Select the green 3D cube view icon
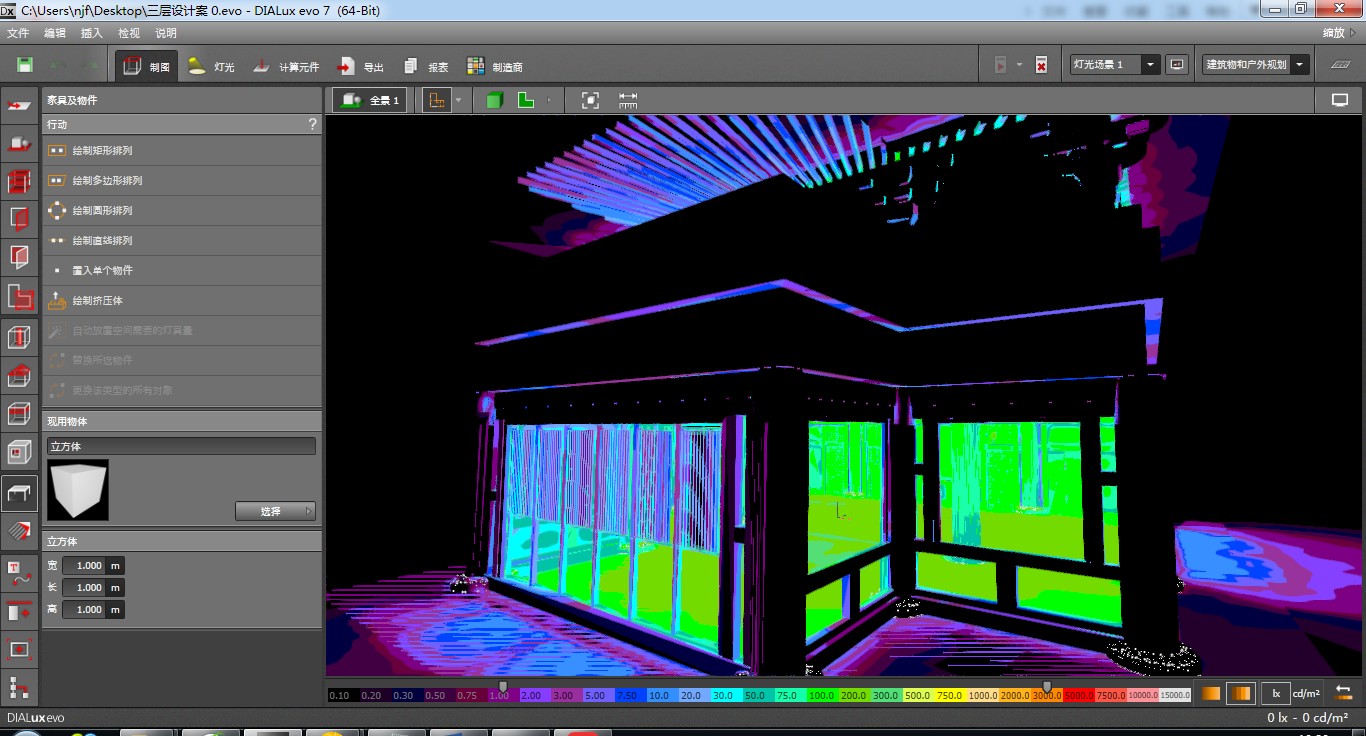1366x736 pixels. click(494, 100)
